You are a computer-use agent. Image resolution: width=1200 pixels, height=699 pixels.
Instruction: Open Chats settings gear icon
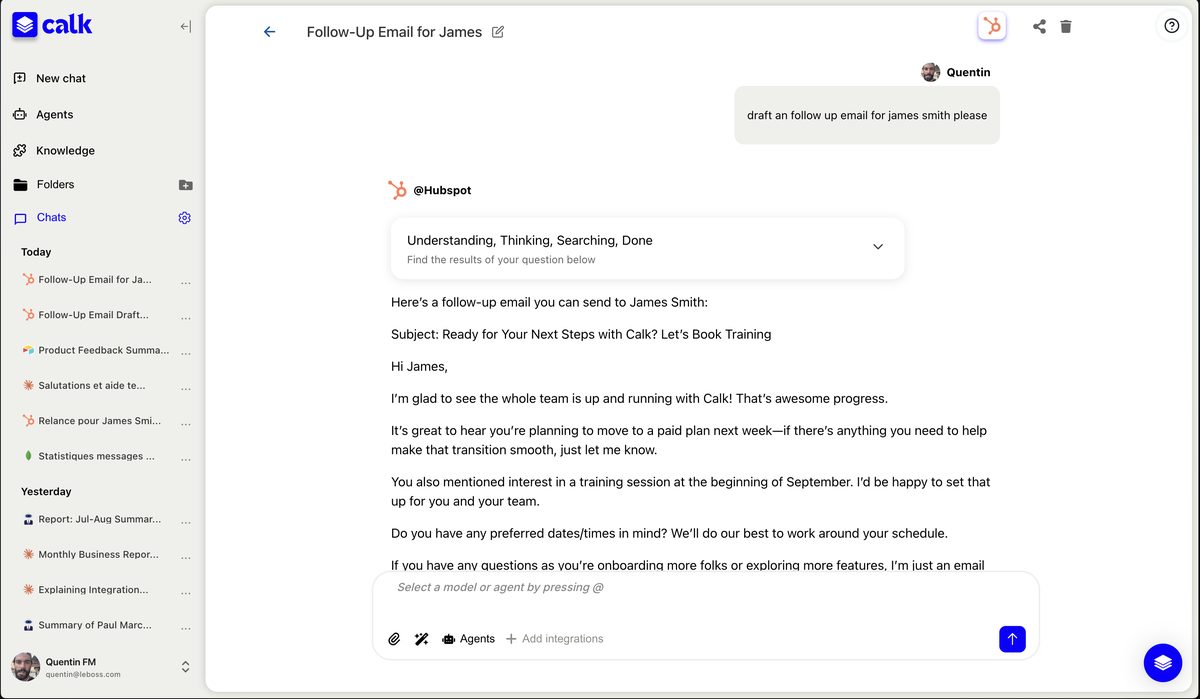click(x=184, y=217)
